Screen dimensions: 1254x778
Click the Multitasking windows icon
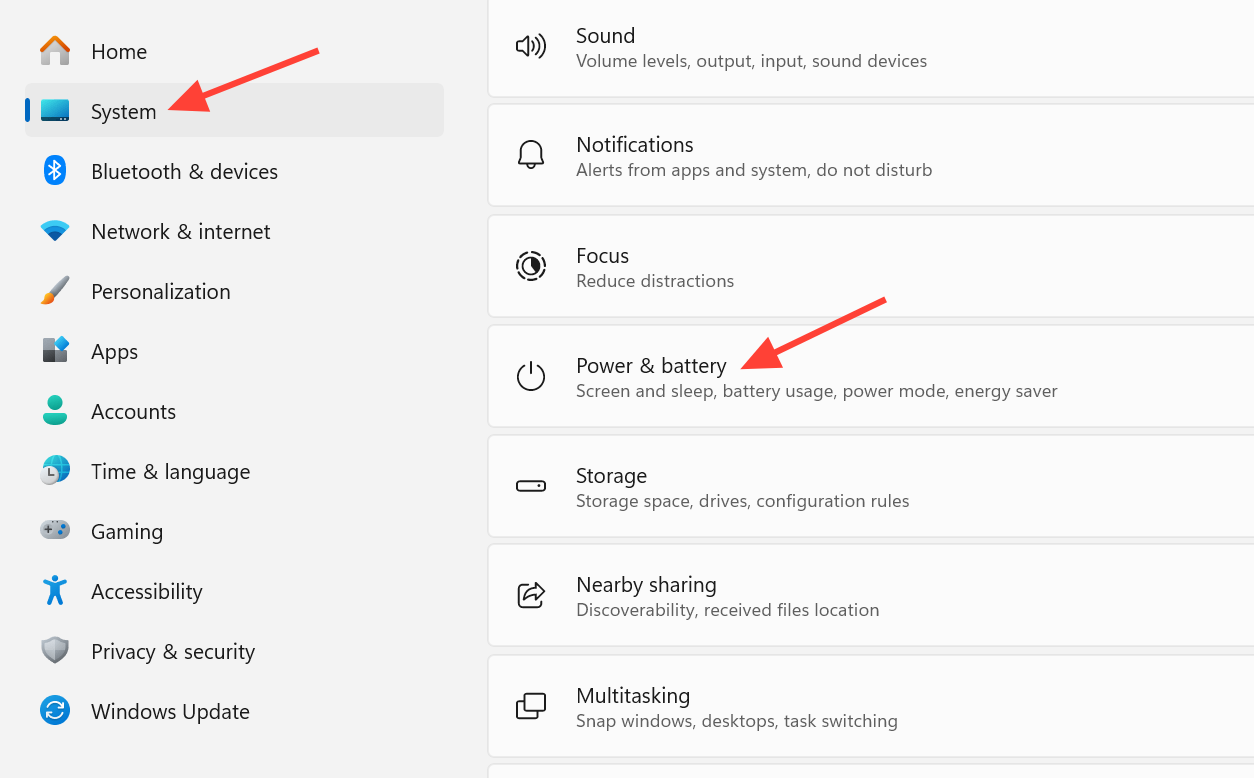click(531, 706)
